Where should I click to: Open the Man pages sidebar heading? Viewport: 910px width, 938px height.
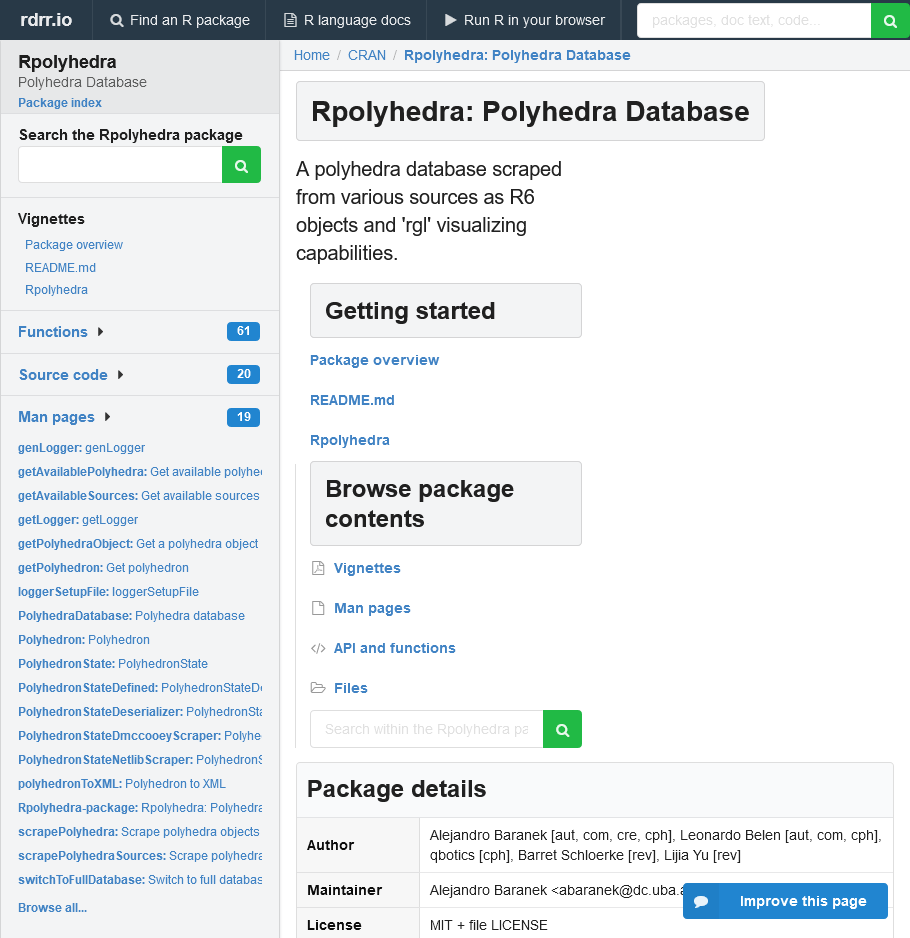(56, 417)
